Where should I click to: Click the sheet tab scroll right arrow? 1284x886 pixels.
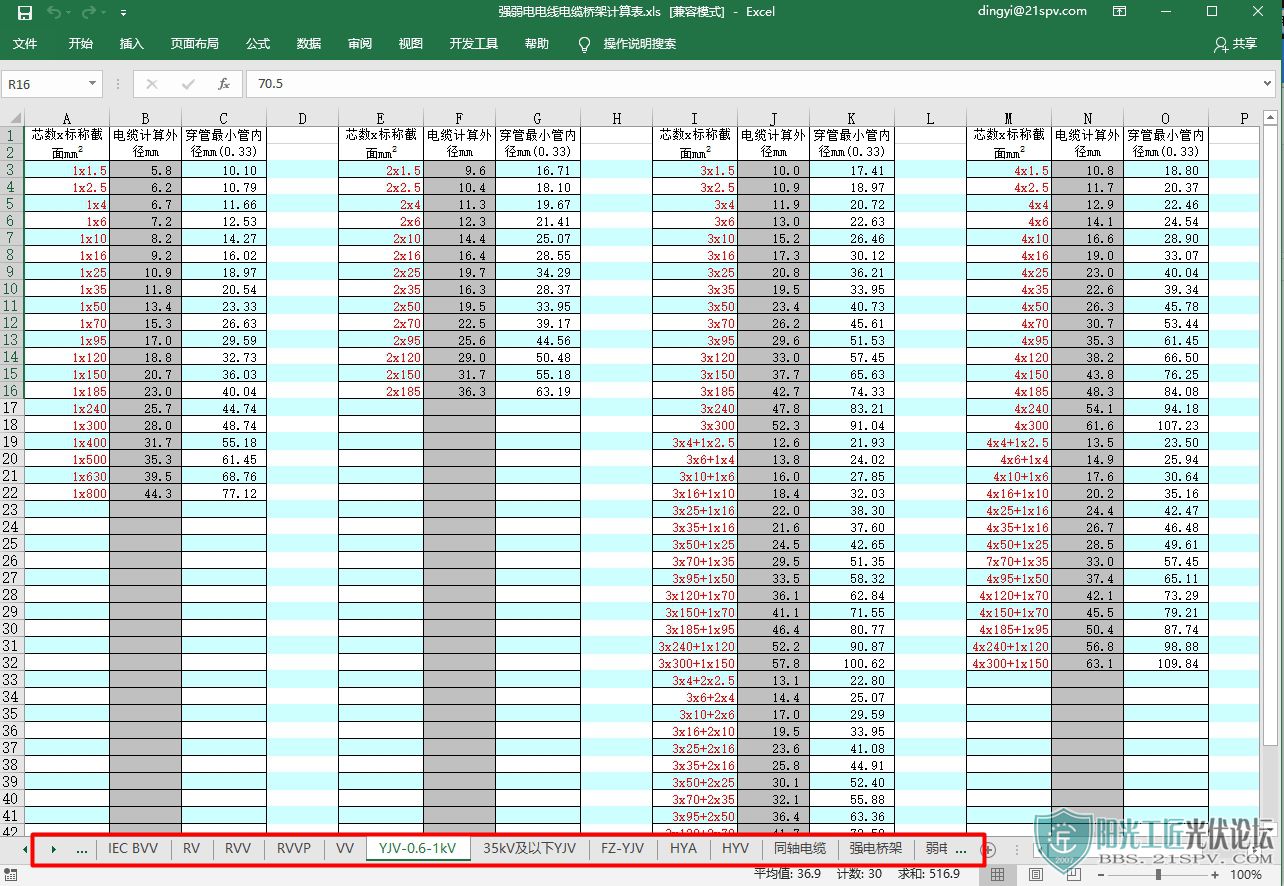click(53, 849)
